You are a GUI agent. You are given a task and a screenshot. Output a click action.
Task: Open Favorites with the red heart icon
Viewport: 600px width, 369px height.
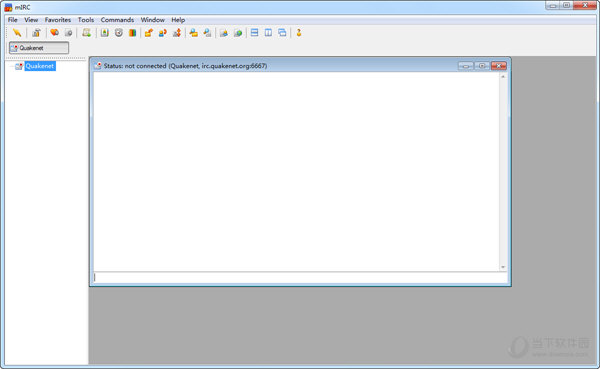[x=54, y=33]
